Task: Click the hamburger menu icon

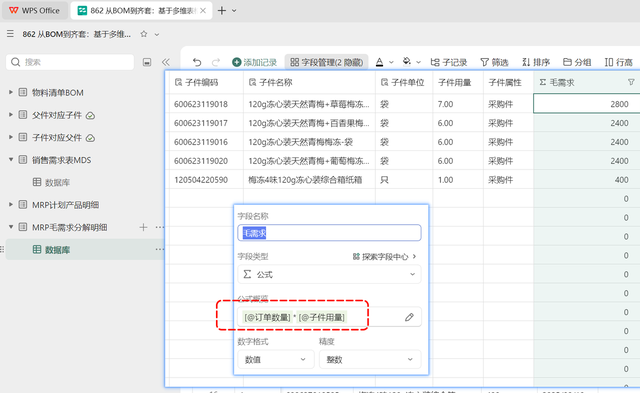Action: (x=10, y=34)
